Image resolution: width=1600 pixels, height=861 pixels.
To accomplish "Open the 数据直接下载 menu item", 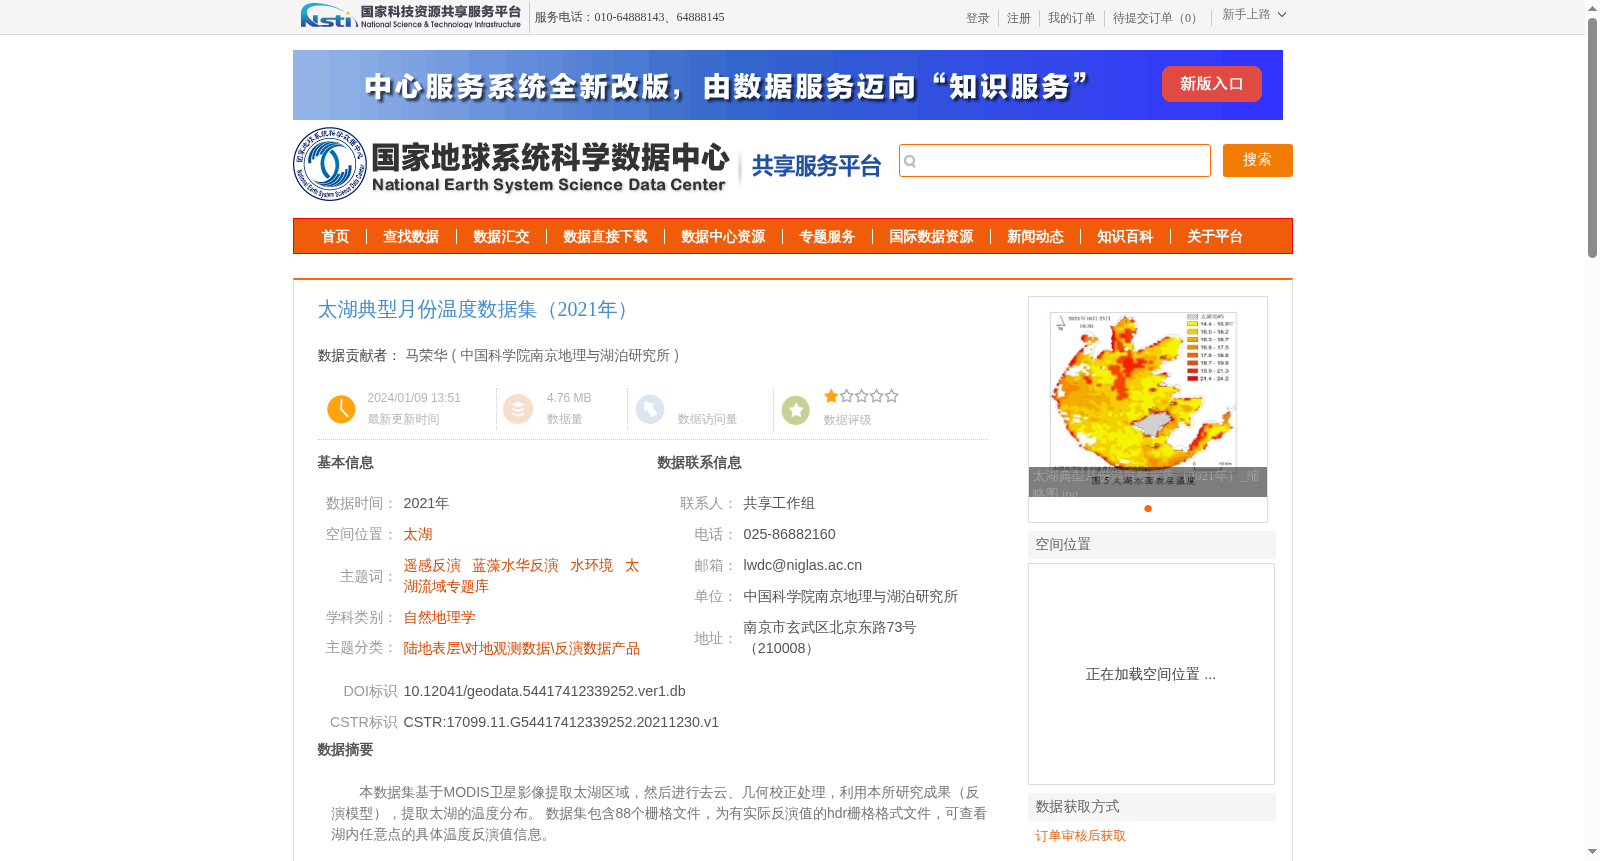I will 605,237.
